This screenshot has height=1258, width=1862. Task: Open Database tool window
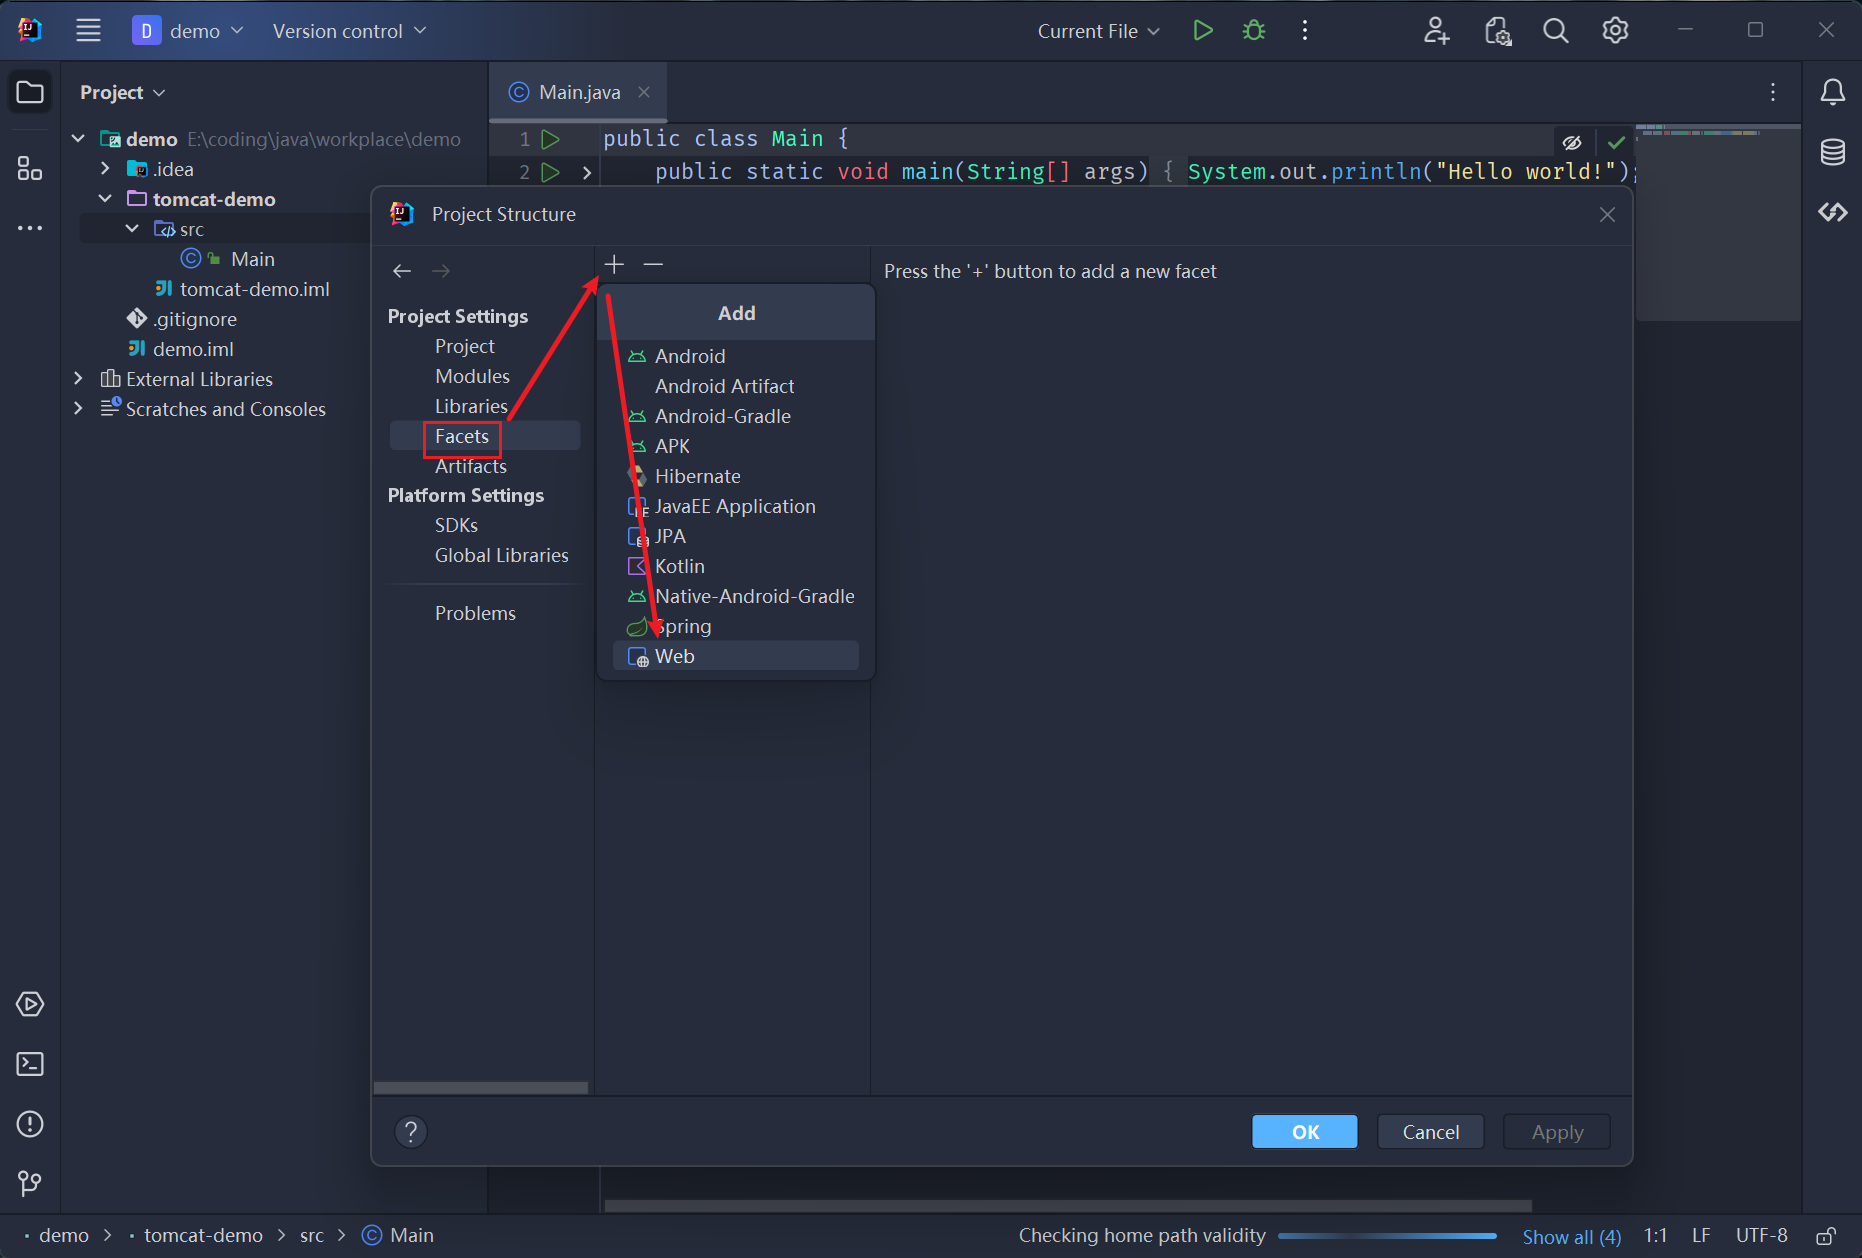(1832, 152)
